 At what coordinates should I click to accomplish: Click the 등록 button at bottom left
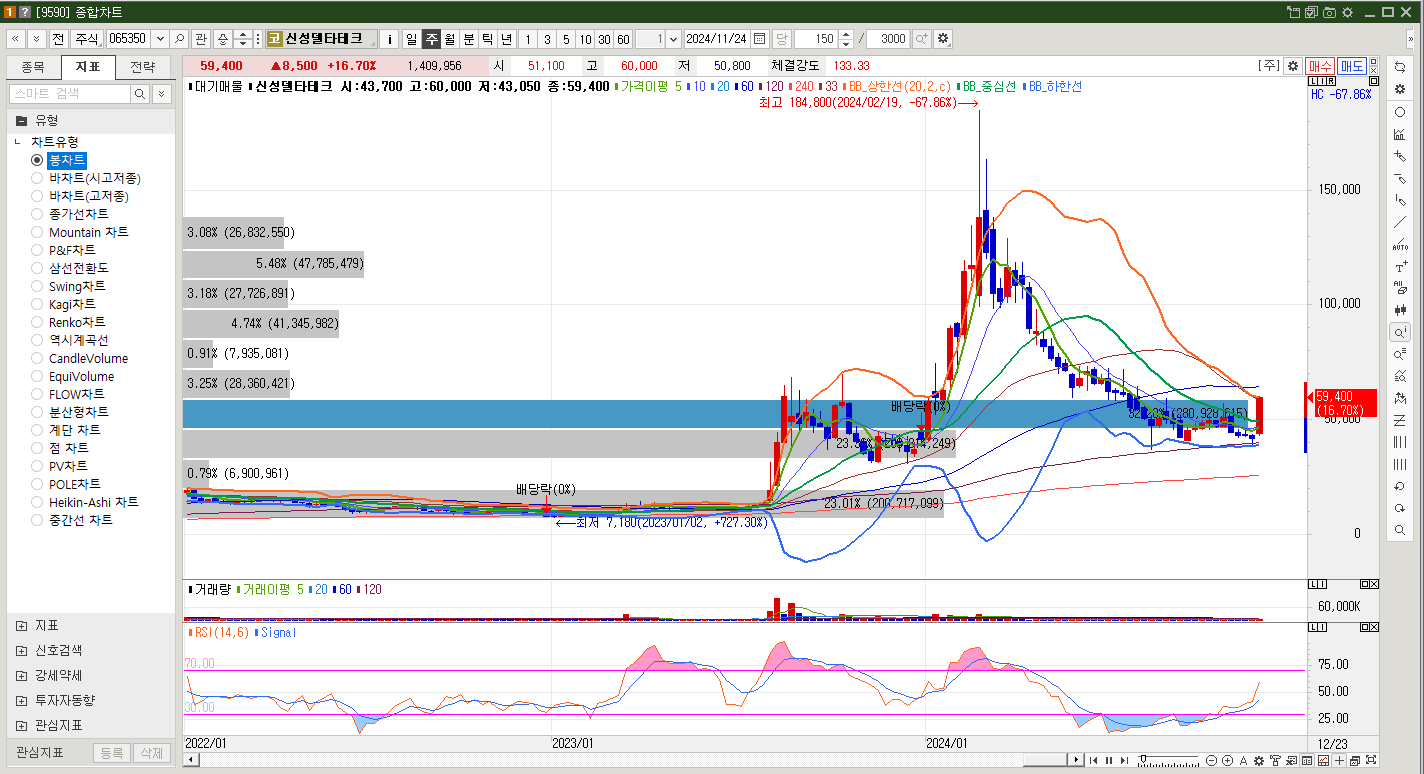click(112, 753)
